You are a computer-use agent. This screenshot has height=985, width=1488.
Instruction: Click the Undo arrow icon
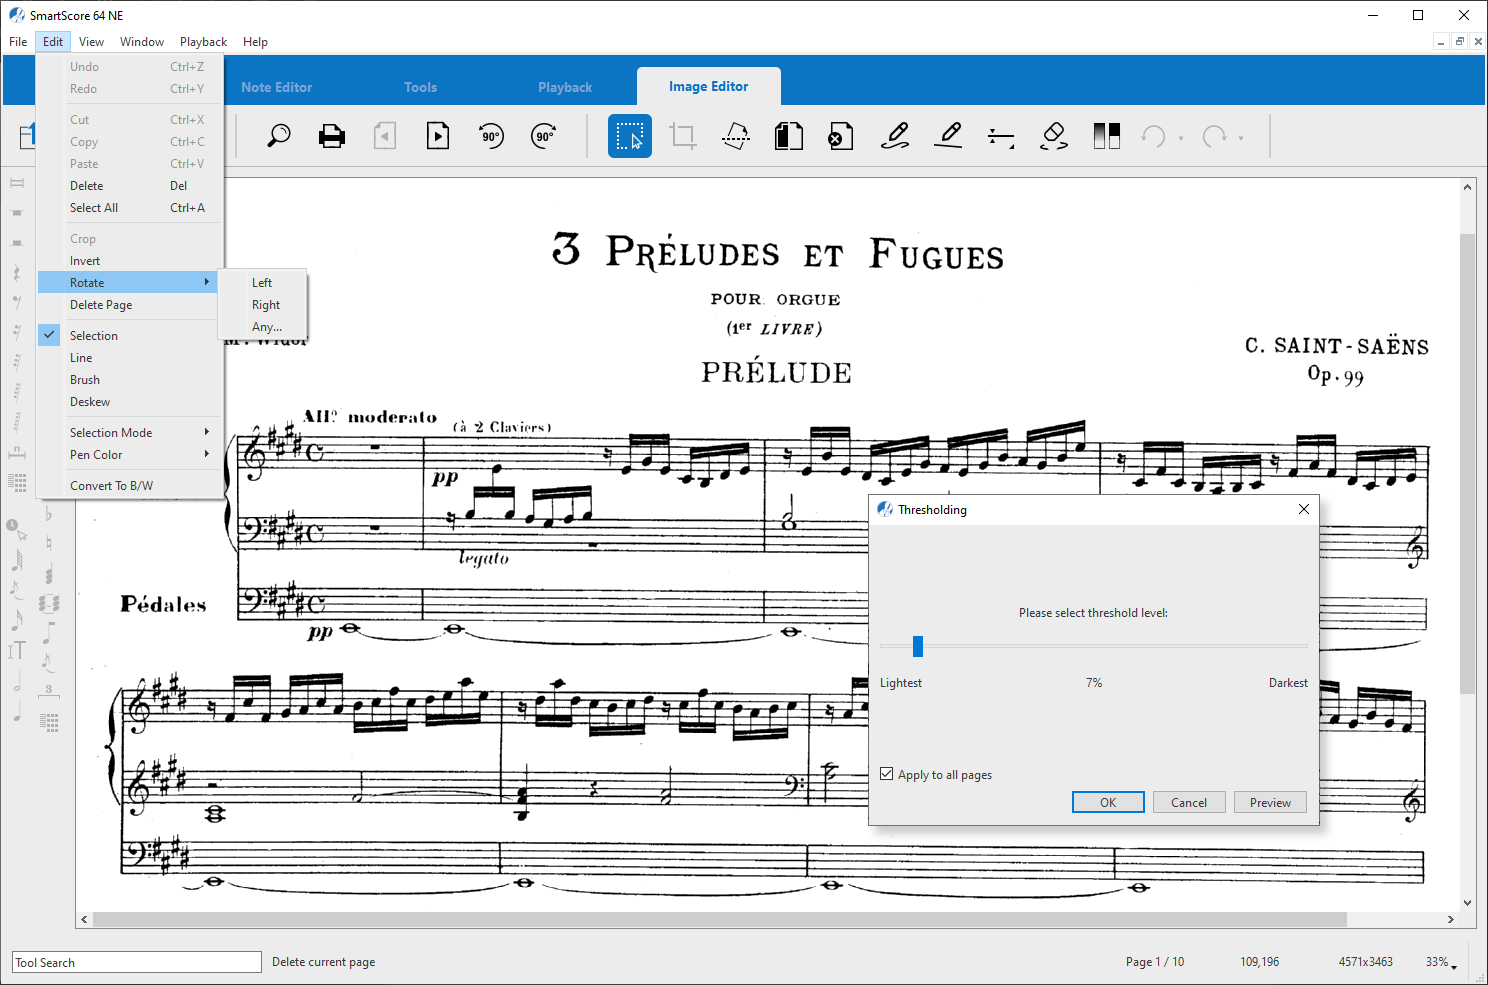pos(1154,136)
